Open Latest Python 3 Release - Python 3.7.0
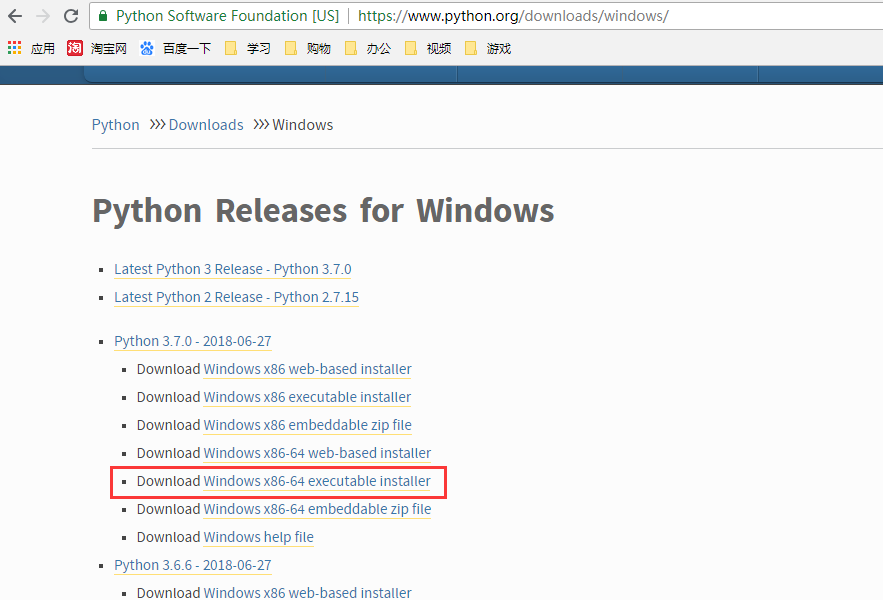 click(233, 269)
